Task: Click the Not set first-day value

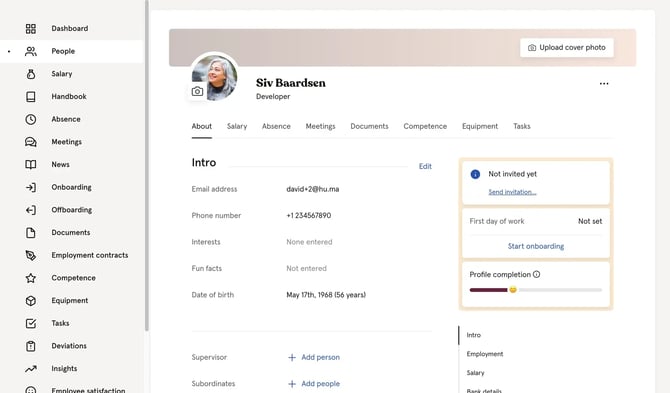Action: [590, 221]
